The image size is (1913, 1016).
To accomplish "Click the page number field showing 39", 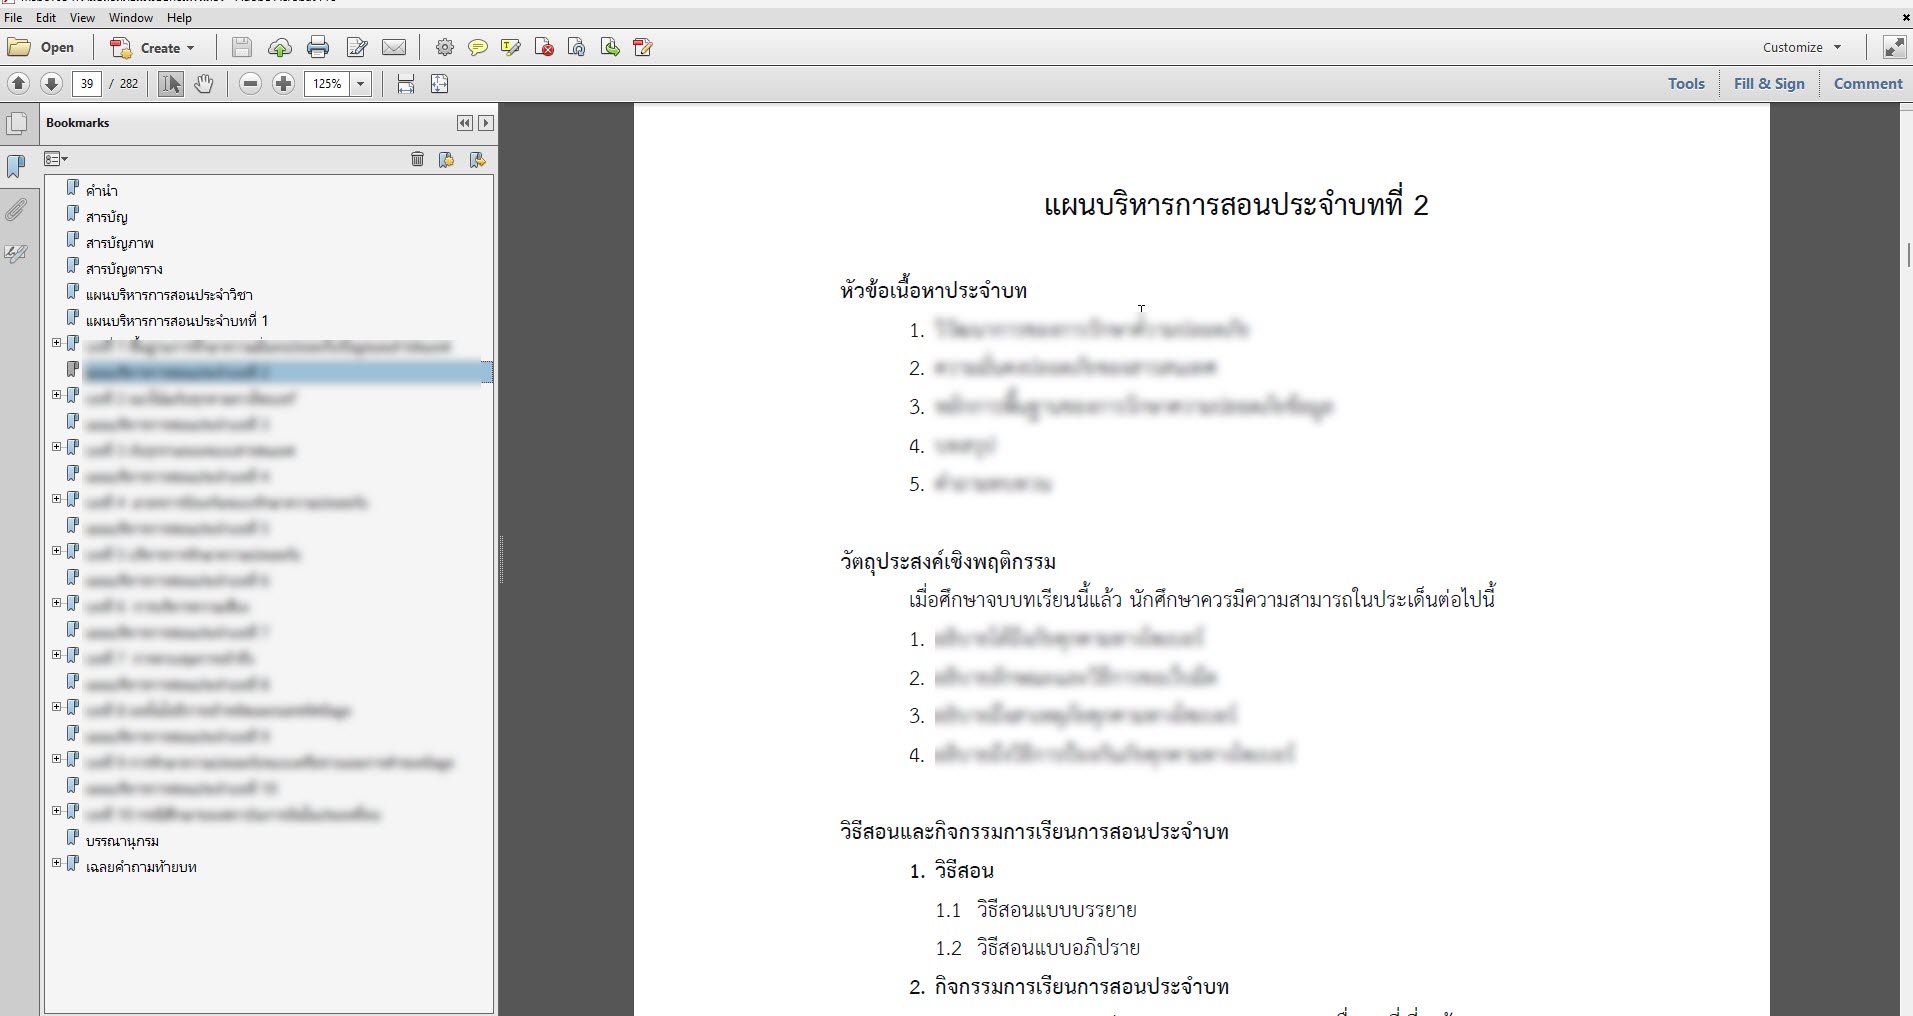I will 87,84.
